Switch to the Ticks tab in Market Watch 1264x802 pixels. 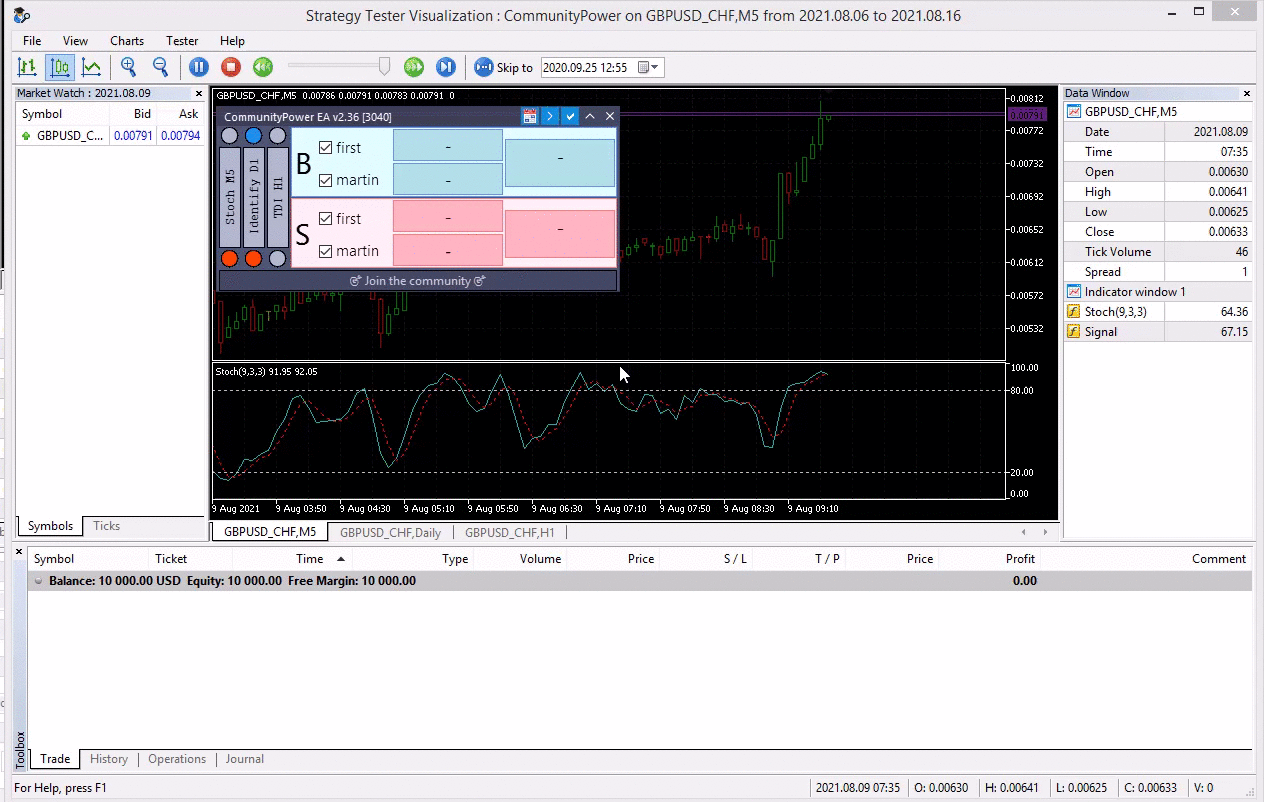click(106, 526)
